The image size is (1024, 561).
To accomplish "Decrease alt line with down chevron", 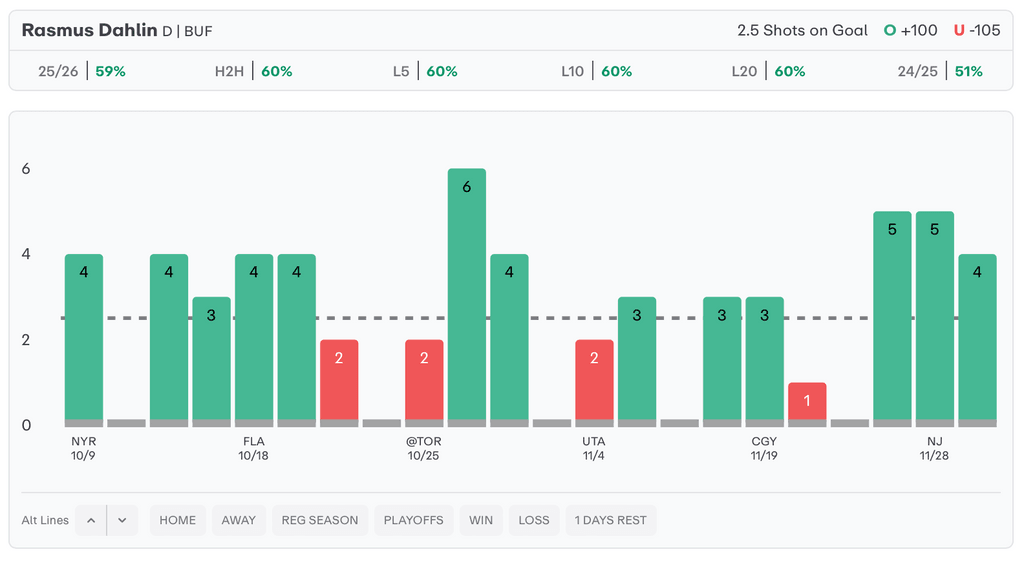I will point(121,520).
